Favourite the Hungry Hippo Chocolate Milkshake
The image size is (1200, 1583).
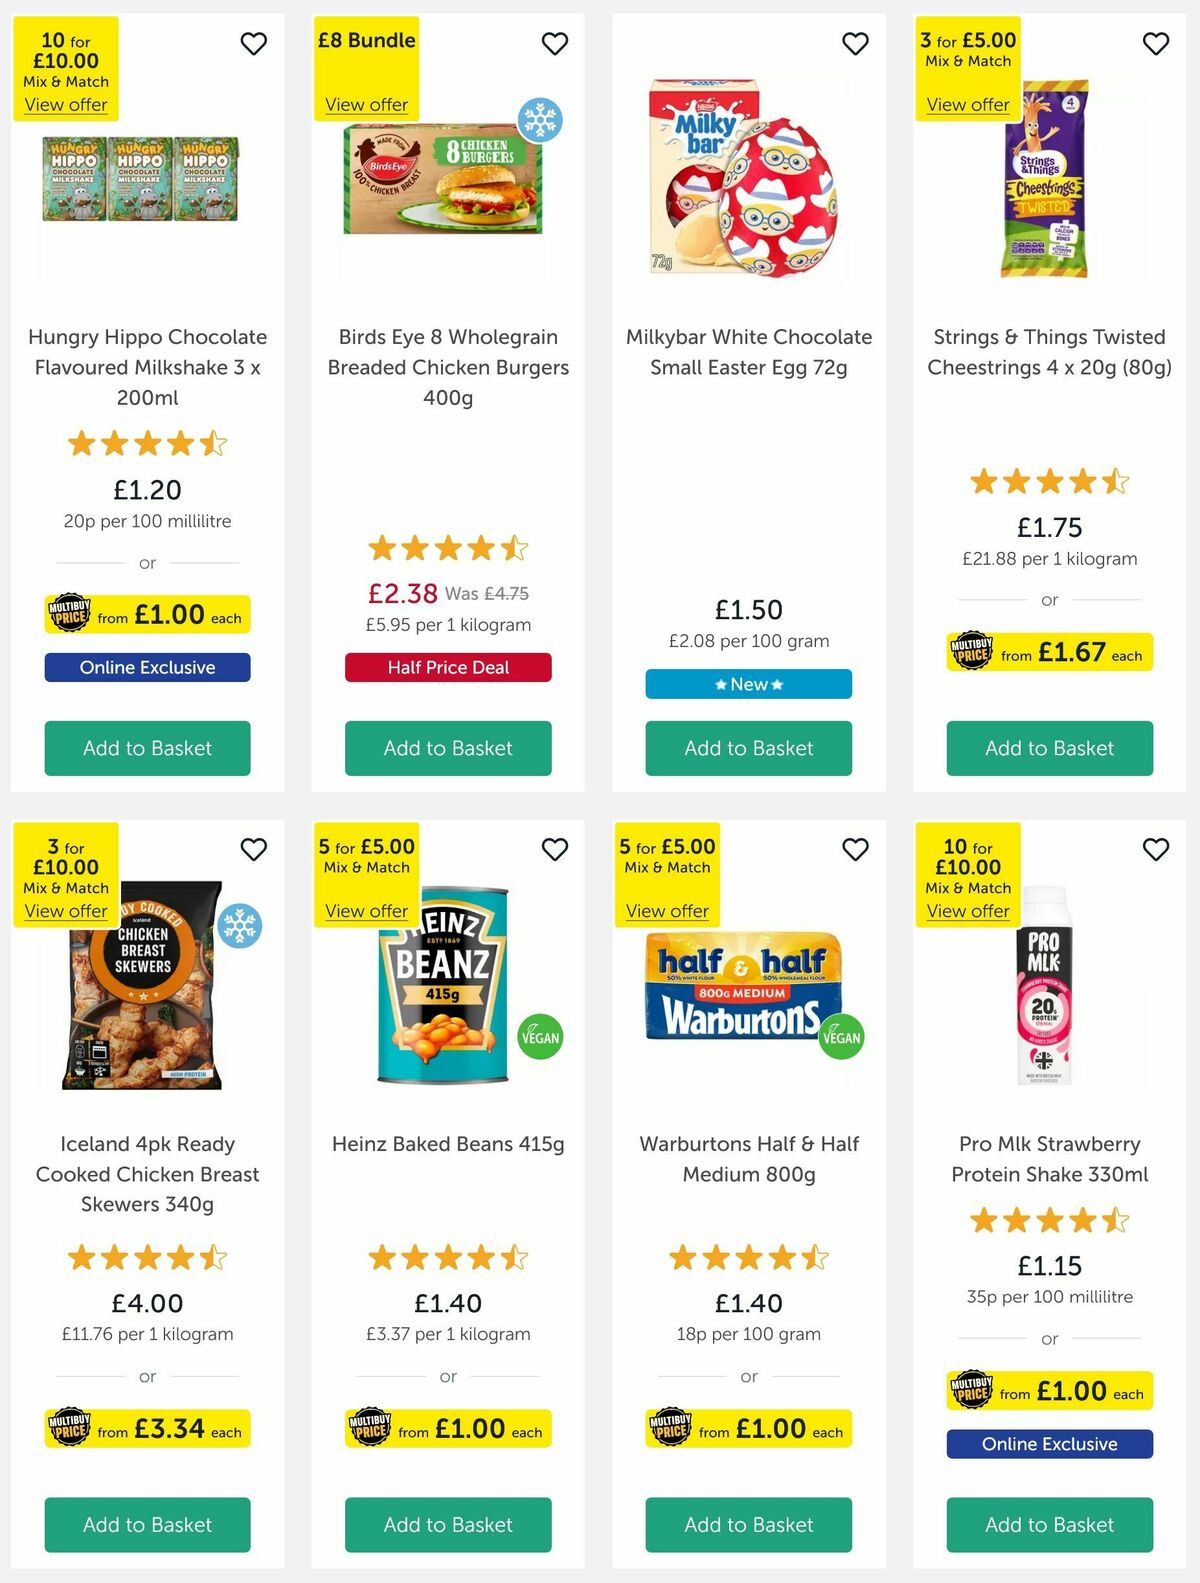coord(253,44)
